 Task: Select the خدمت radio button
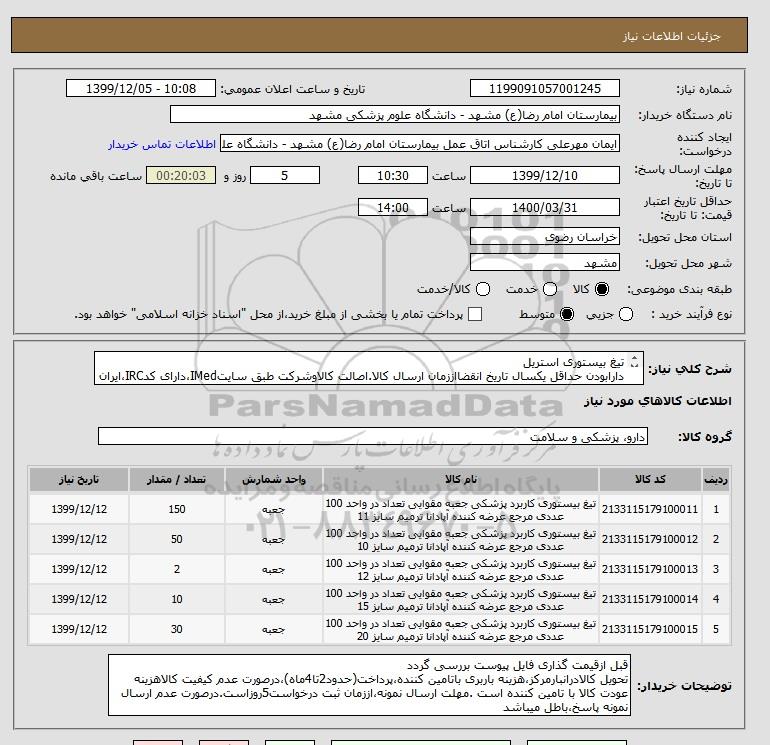coord(550,289)
